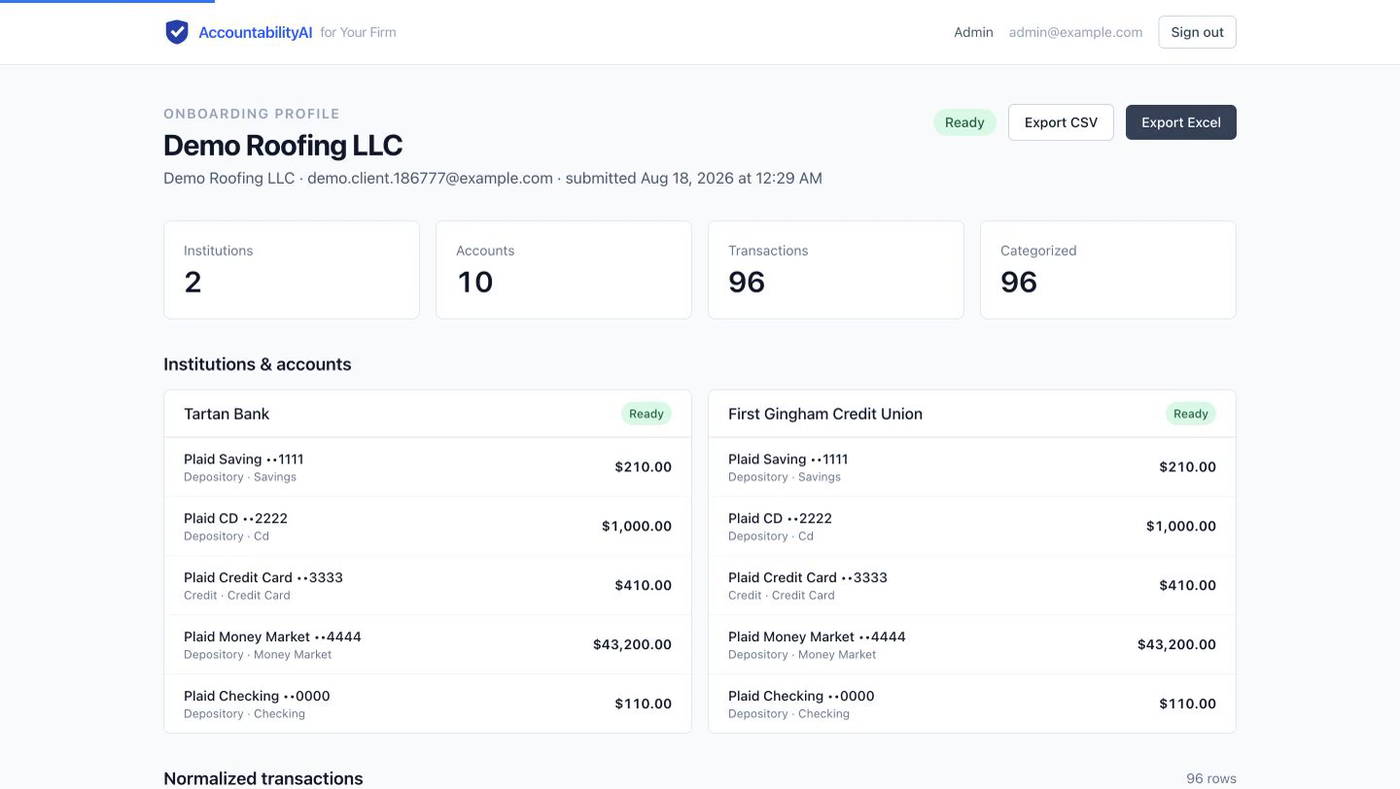Select the Transactions summary card showing 96
The height and width of the screenshot is (789, 1400).
click(836, 270)
